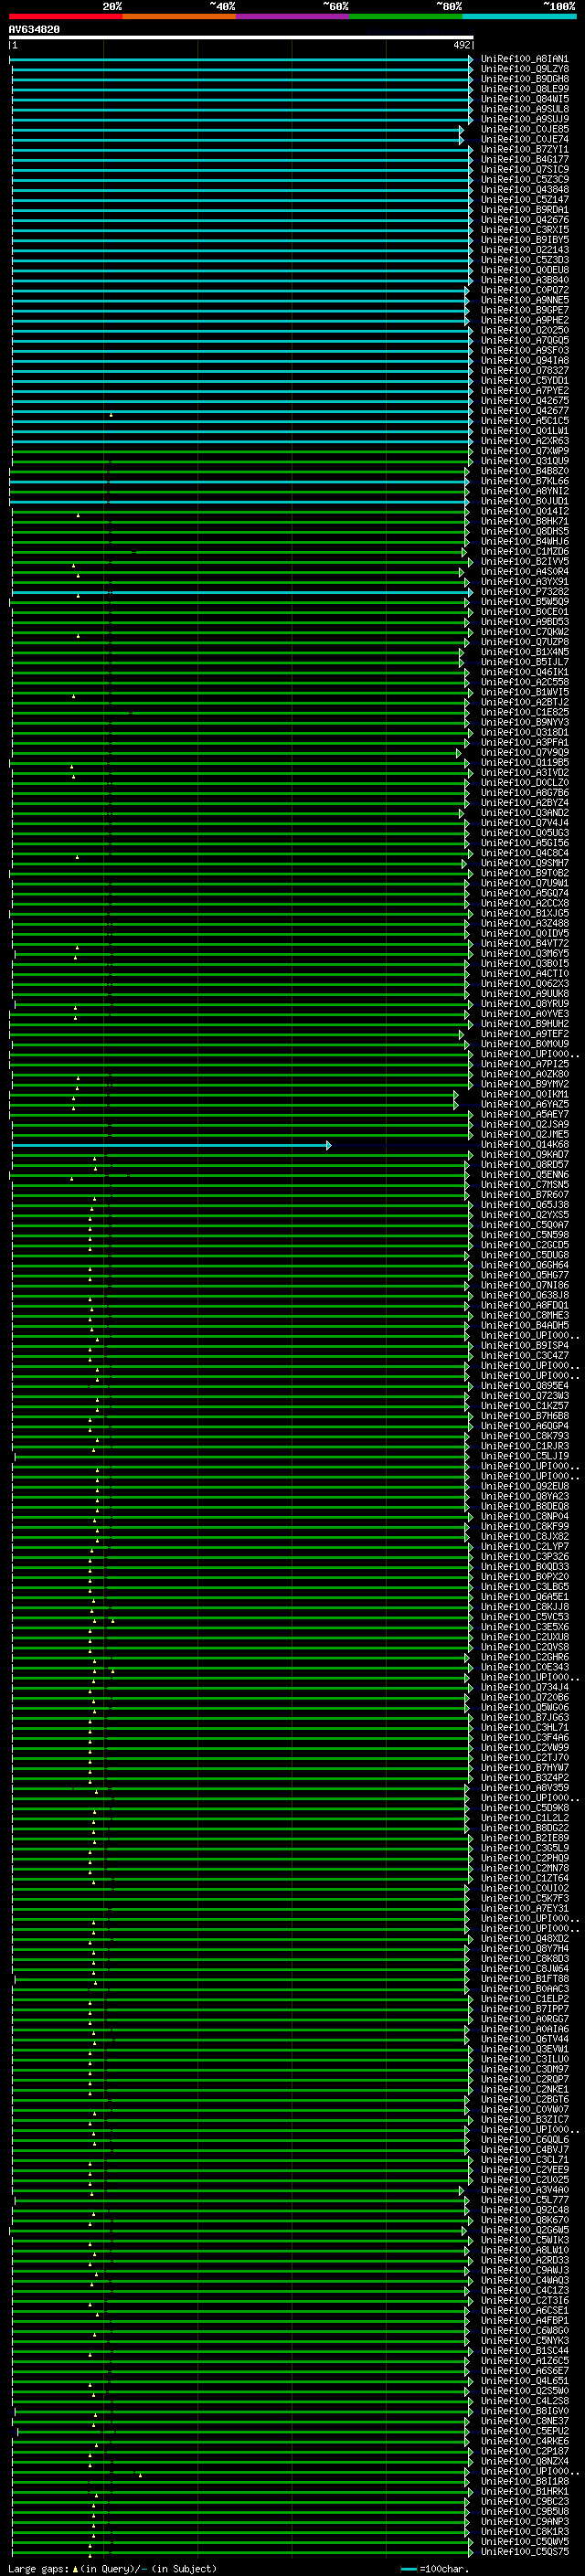Click the Large gaps legend text
This screenshot has width=585, height=2576.
112,2568
